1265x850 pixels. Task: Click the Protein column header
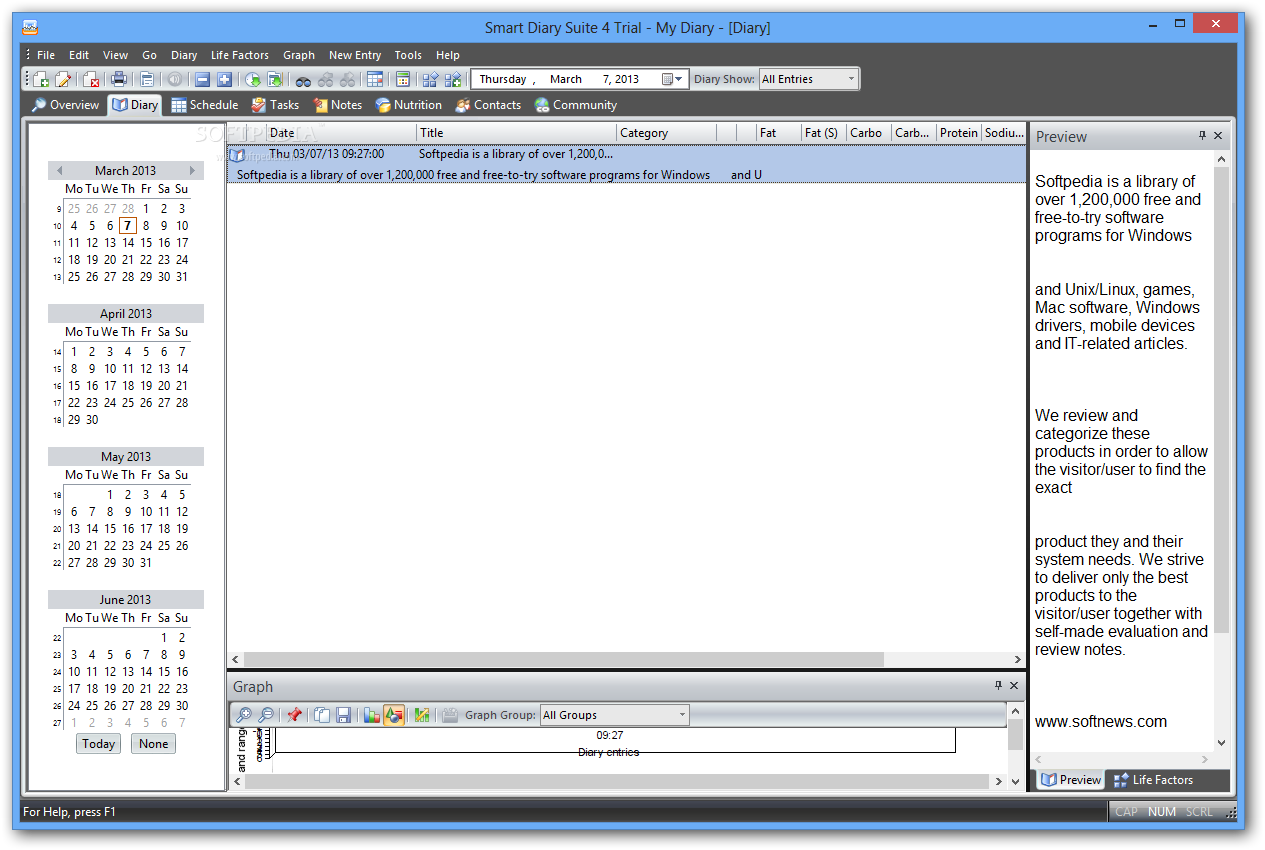pyautogui.click(x=959, y=132)
